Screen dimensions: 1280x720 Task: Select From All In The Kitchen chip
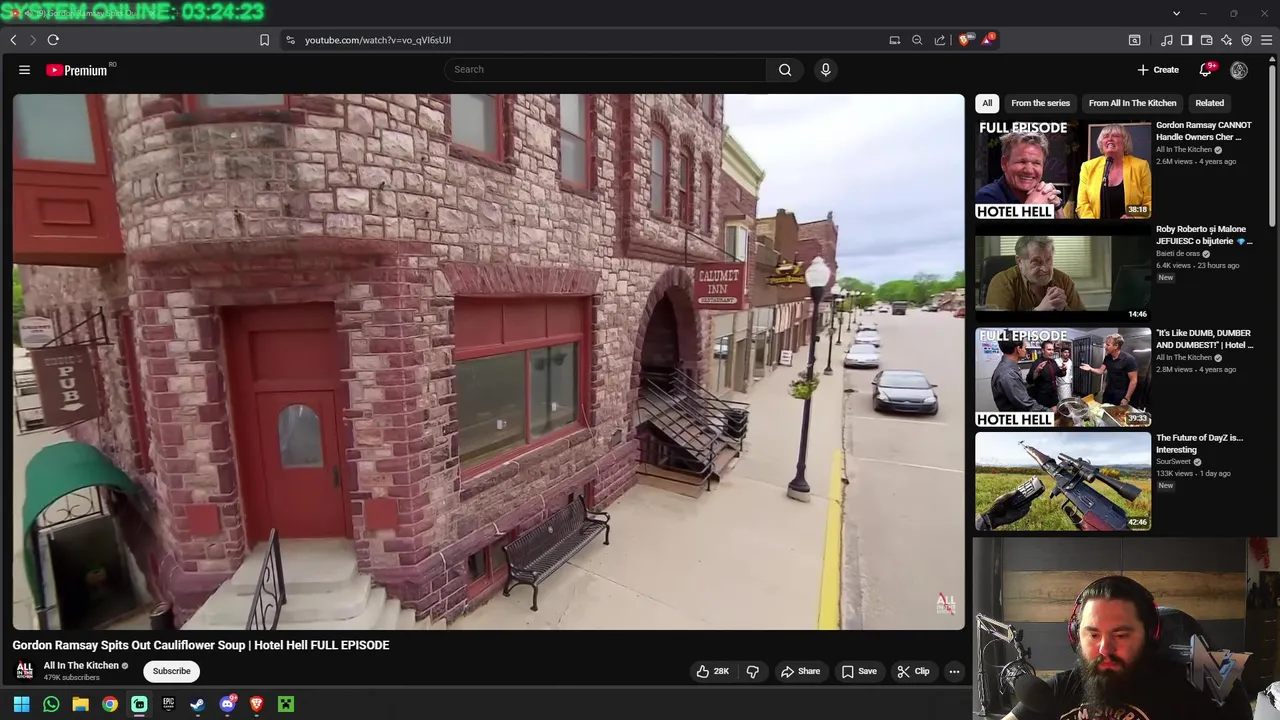1132,103
